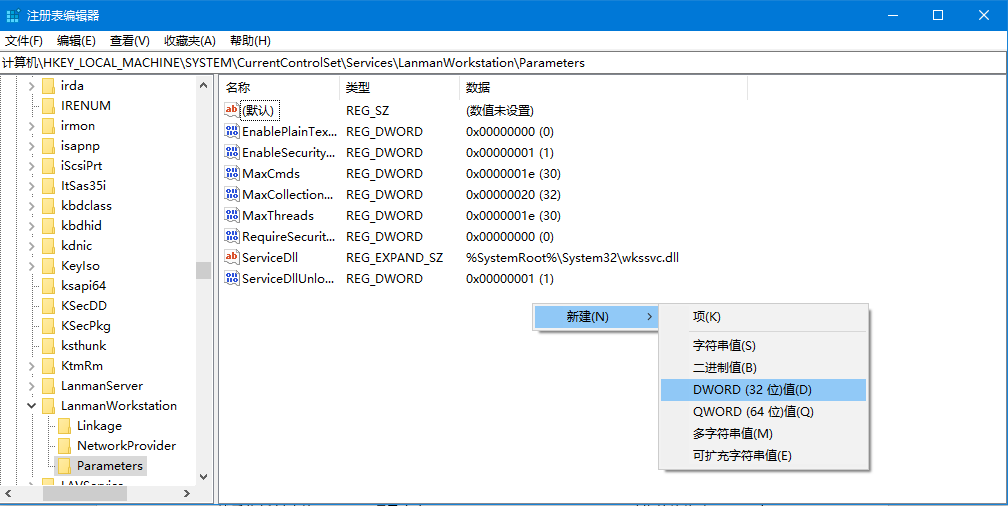The image size is (1008, 506).
Task: Expand the kbdclass tree node
Action: tap(31, 206)
